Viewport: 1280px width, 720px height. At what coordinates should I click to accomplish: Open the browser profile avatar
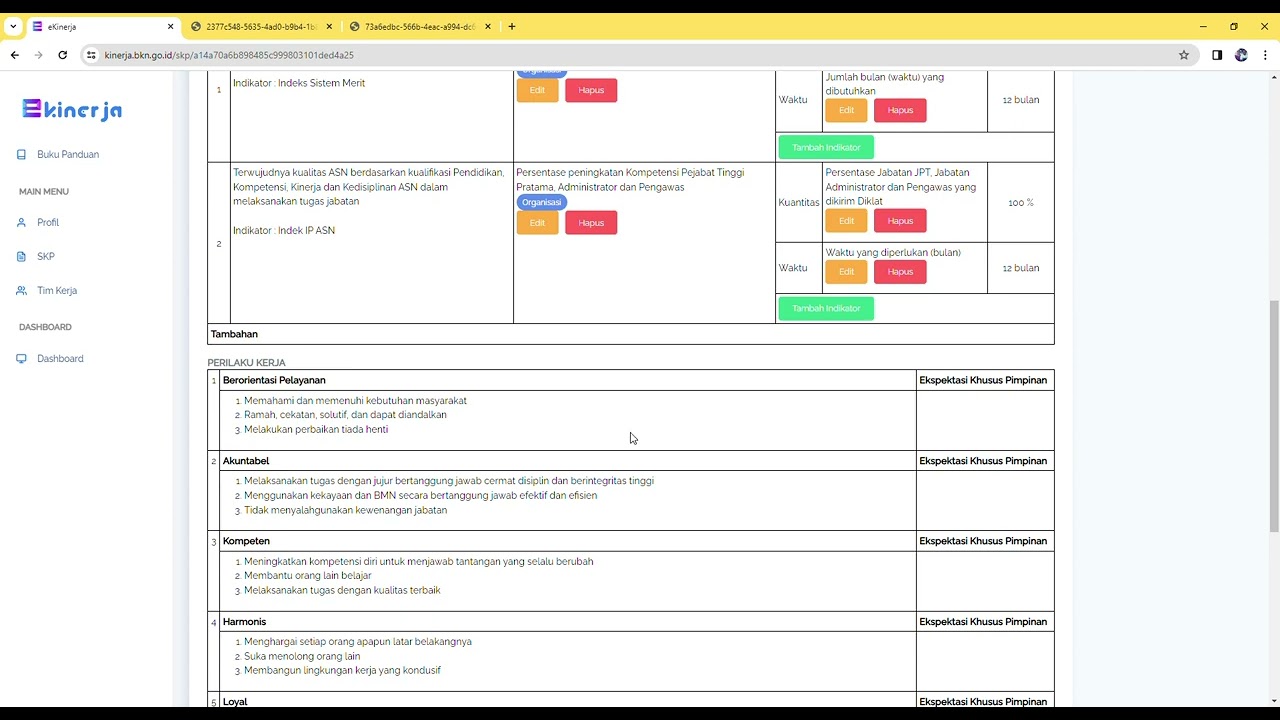1241,55
